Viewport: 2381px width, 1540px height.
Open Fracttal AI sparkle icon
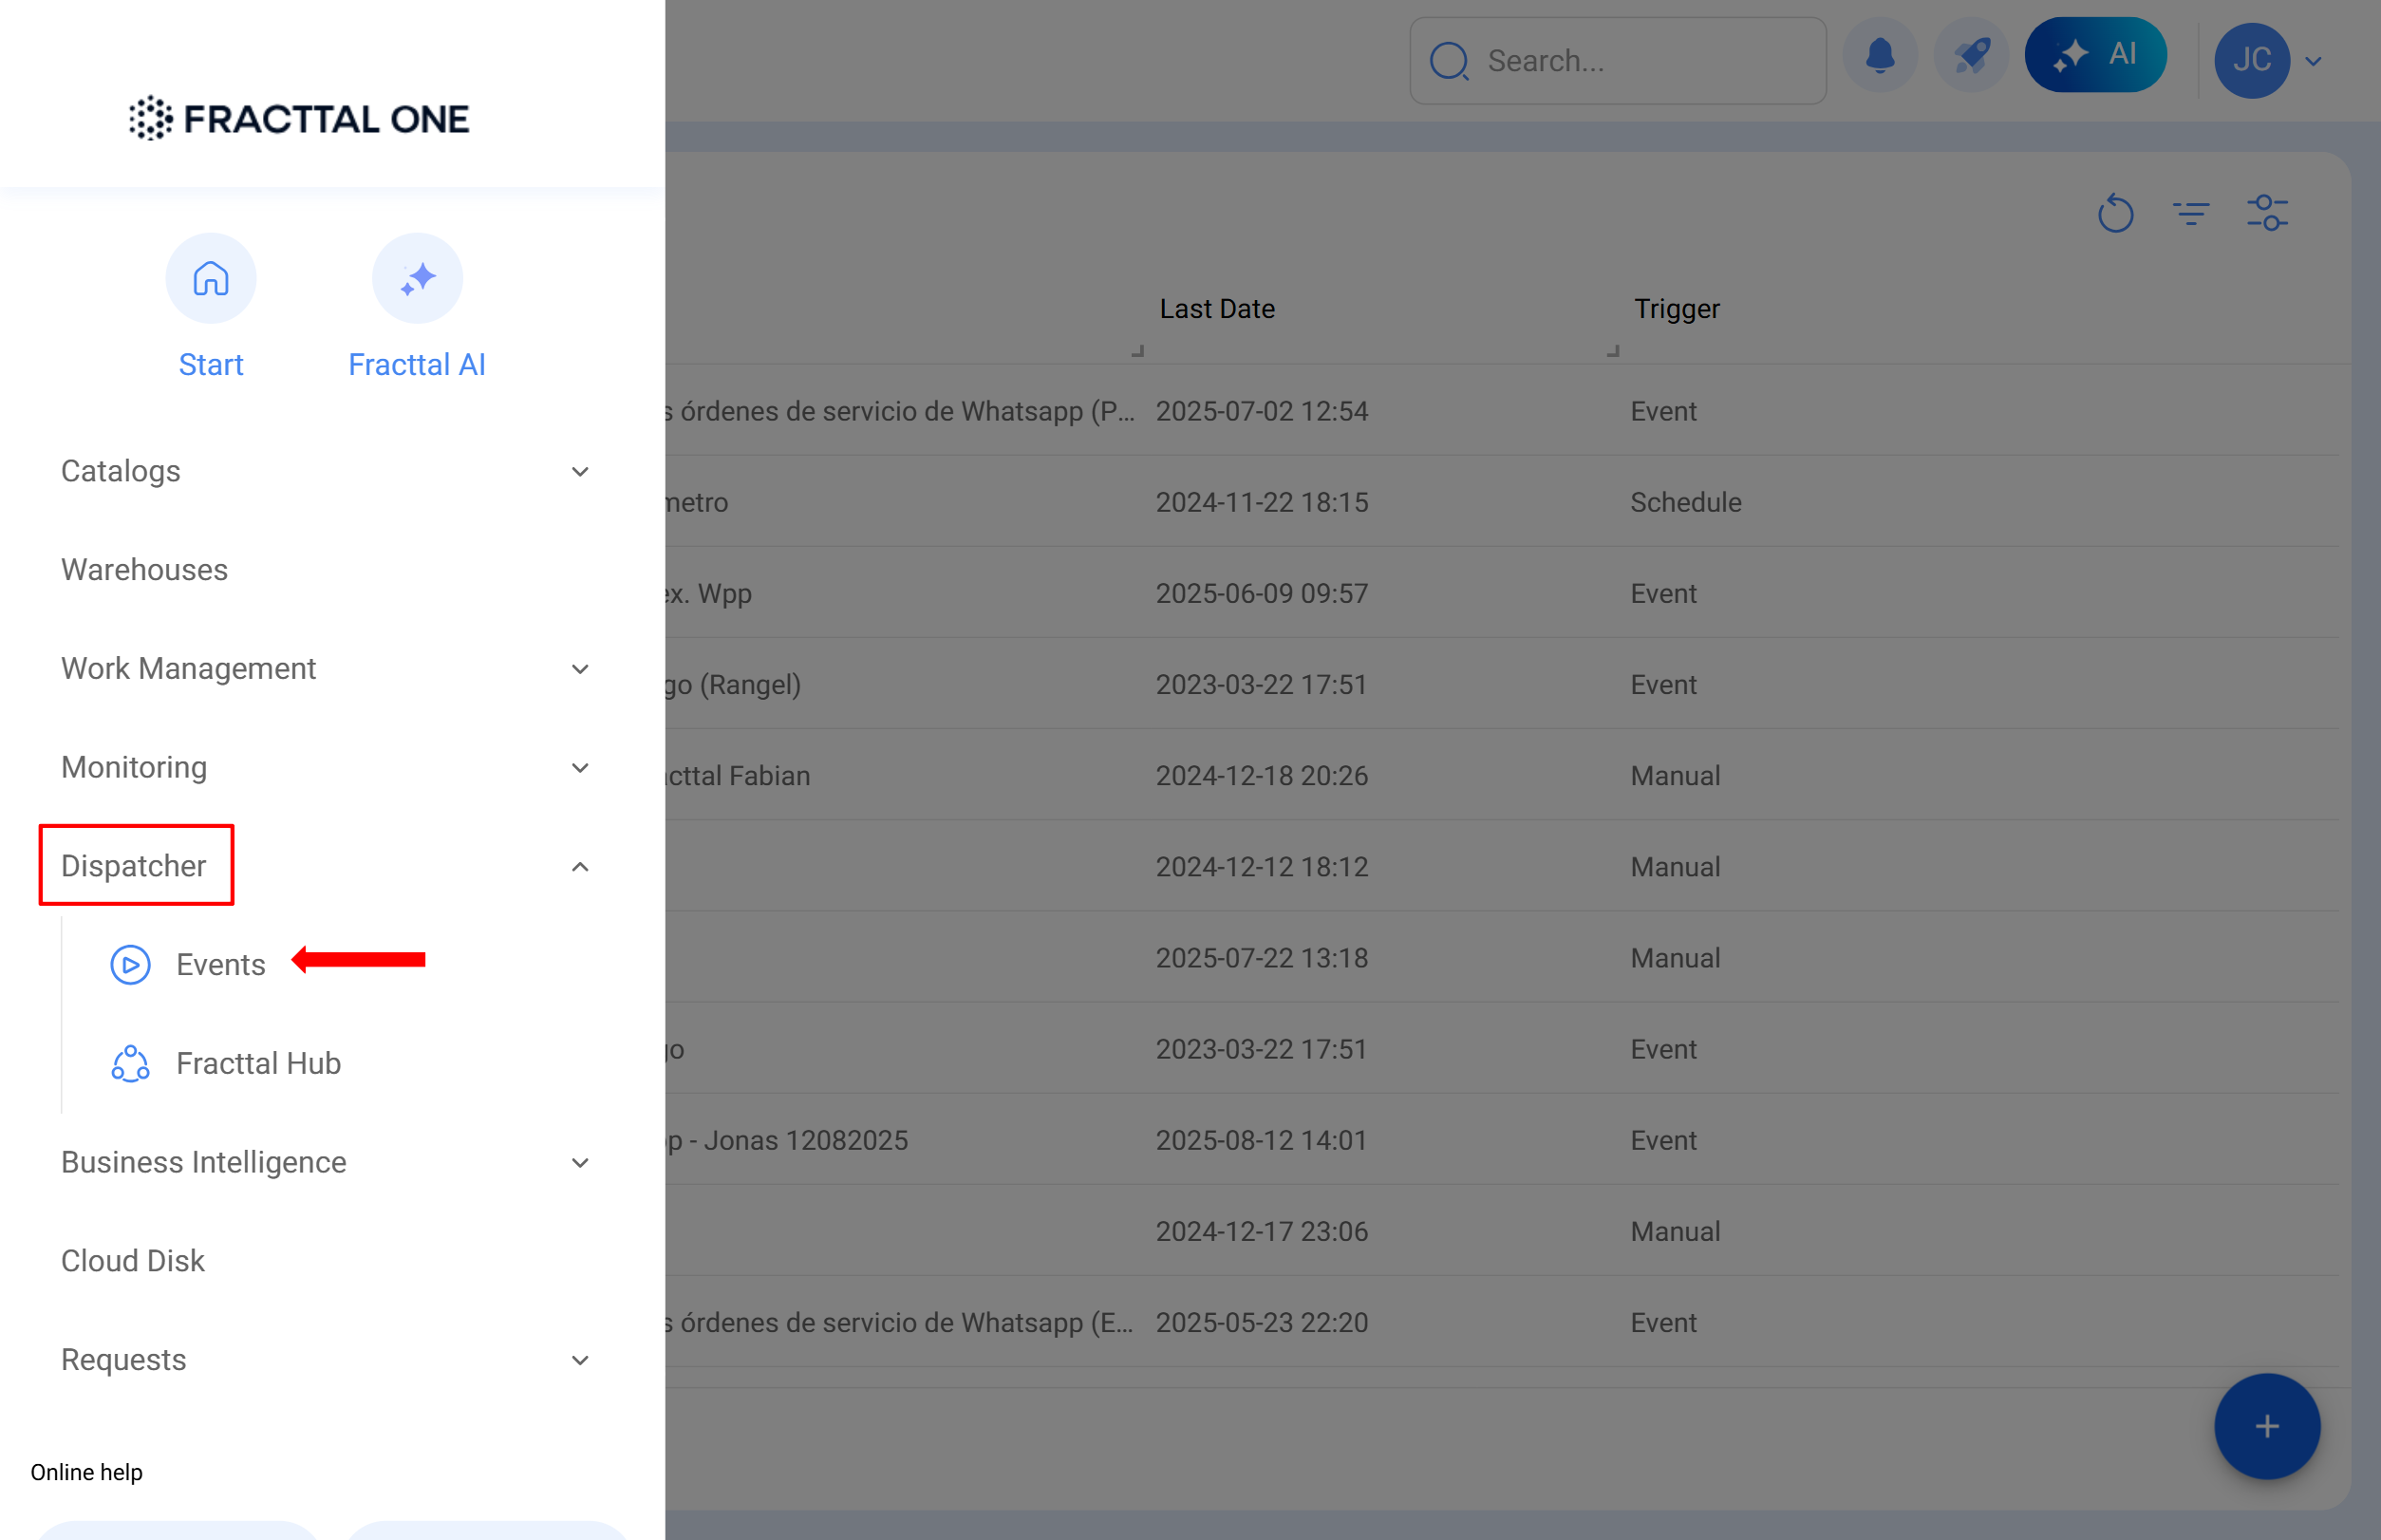[x=417, y=279]
